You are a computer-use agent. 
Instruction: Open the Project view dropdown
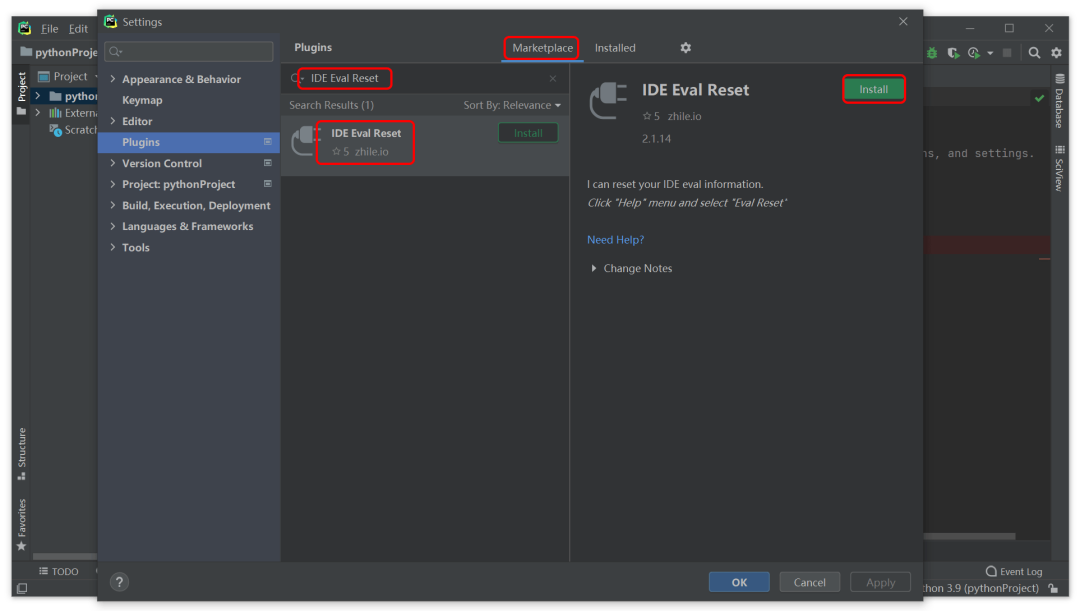pyautogui.click(x=69, y=76)
